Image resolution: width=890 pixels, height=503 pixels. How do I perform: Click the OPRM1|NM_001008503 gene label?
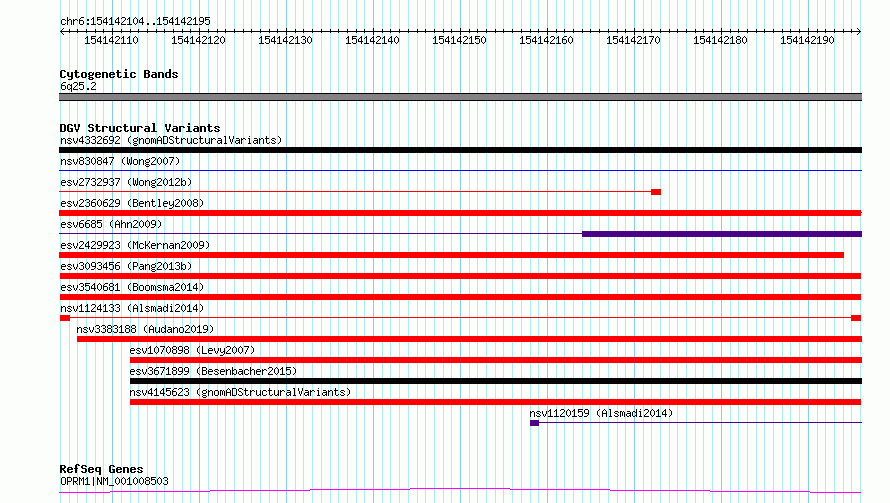pos(114,481)
